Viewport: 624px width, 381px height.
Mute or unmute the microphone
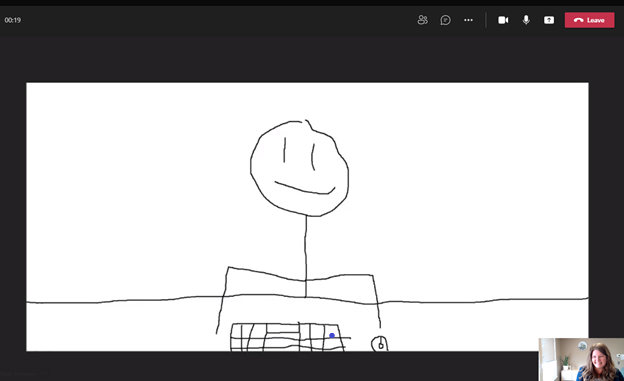pyautogui.click(x=526, y=20)
